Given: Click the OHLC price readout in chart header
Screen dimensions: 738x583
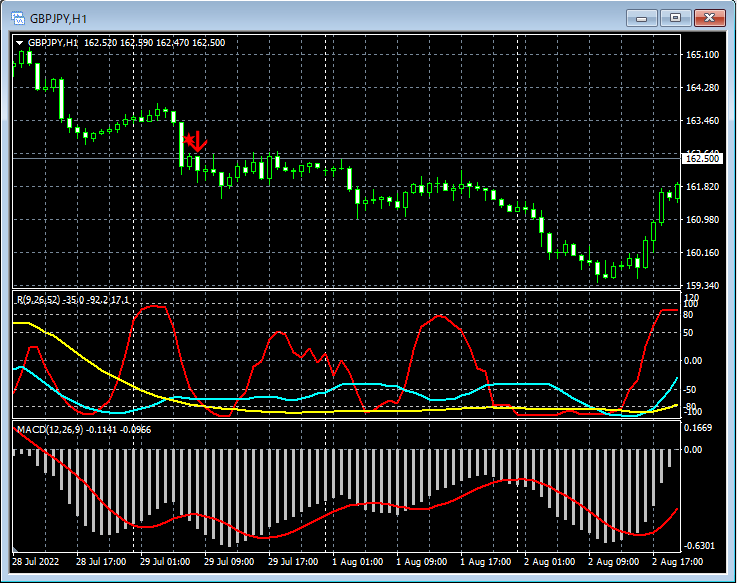Looking at the screenshot, I should click(x=155, y=43).
